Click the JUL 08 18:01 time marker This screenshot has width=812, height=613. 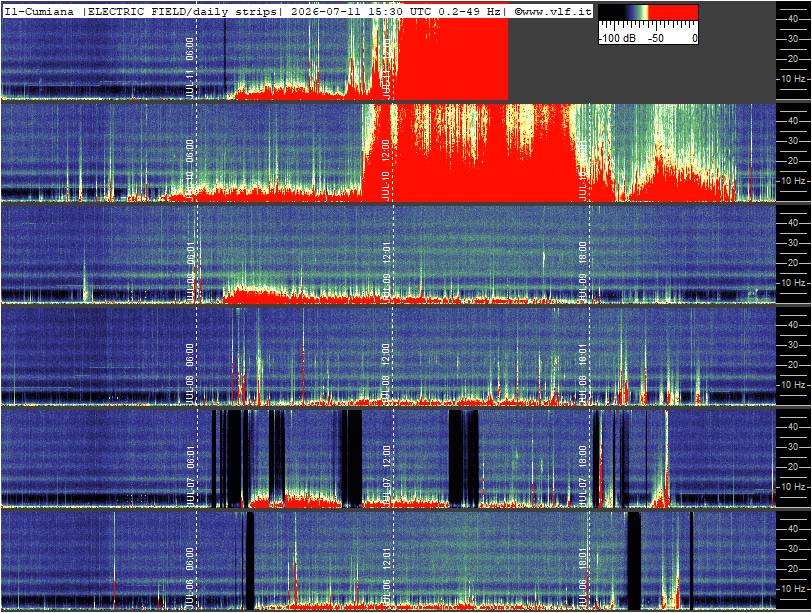point(583,373)
